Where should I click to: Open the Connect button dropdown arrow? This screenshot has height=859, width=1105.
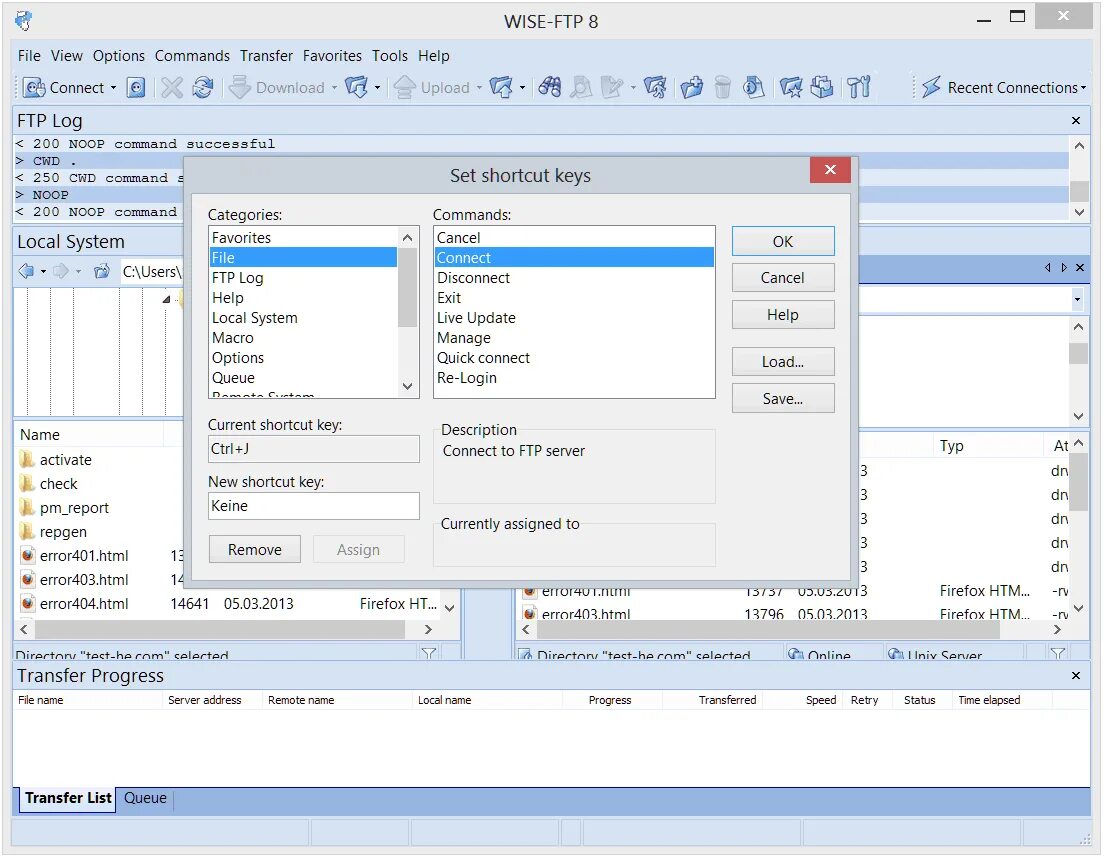point(113,87)
